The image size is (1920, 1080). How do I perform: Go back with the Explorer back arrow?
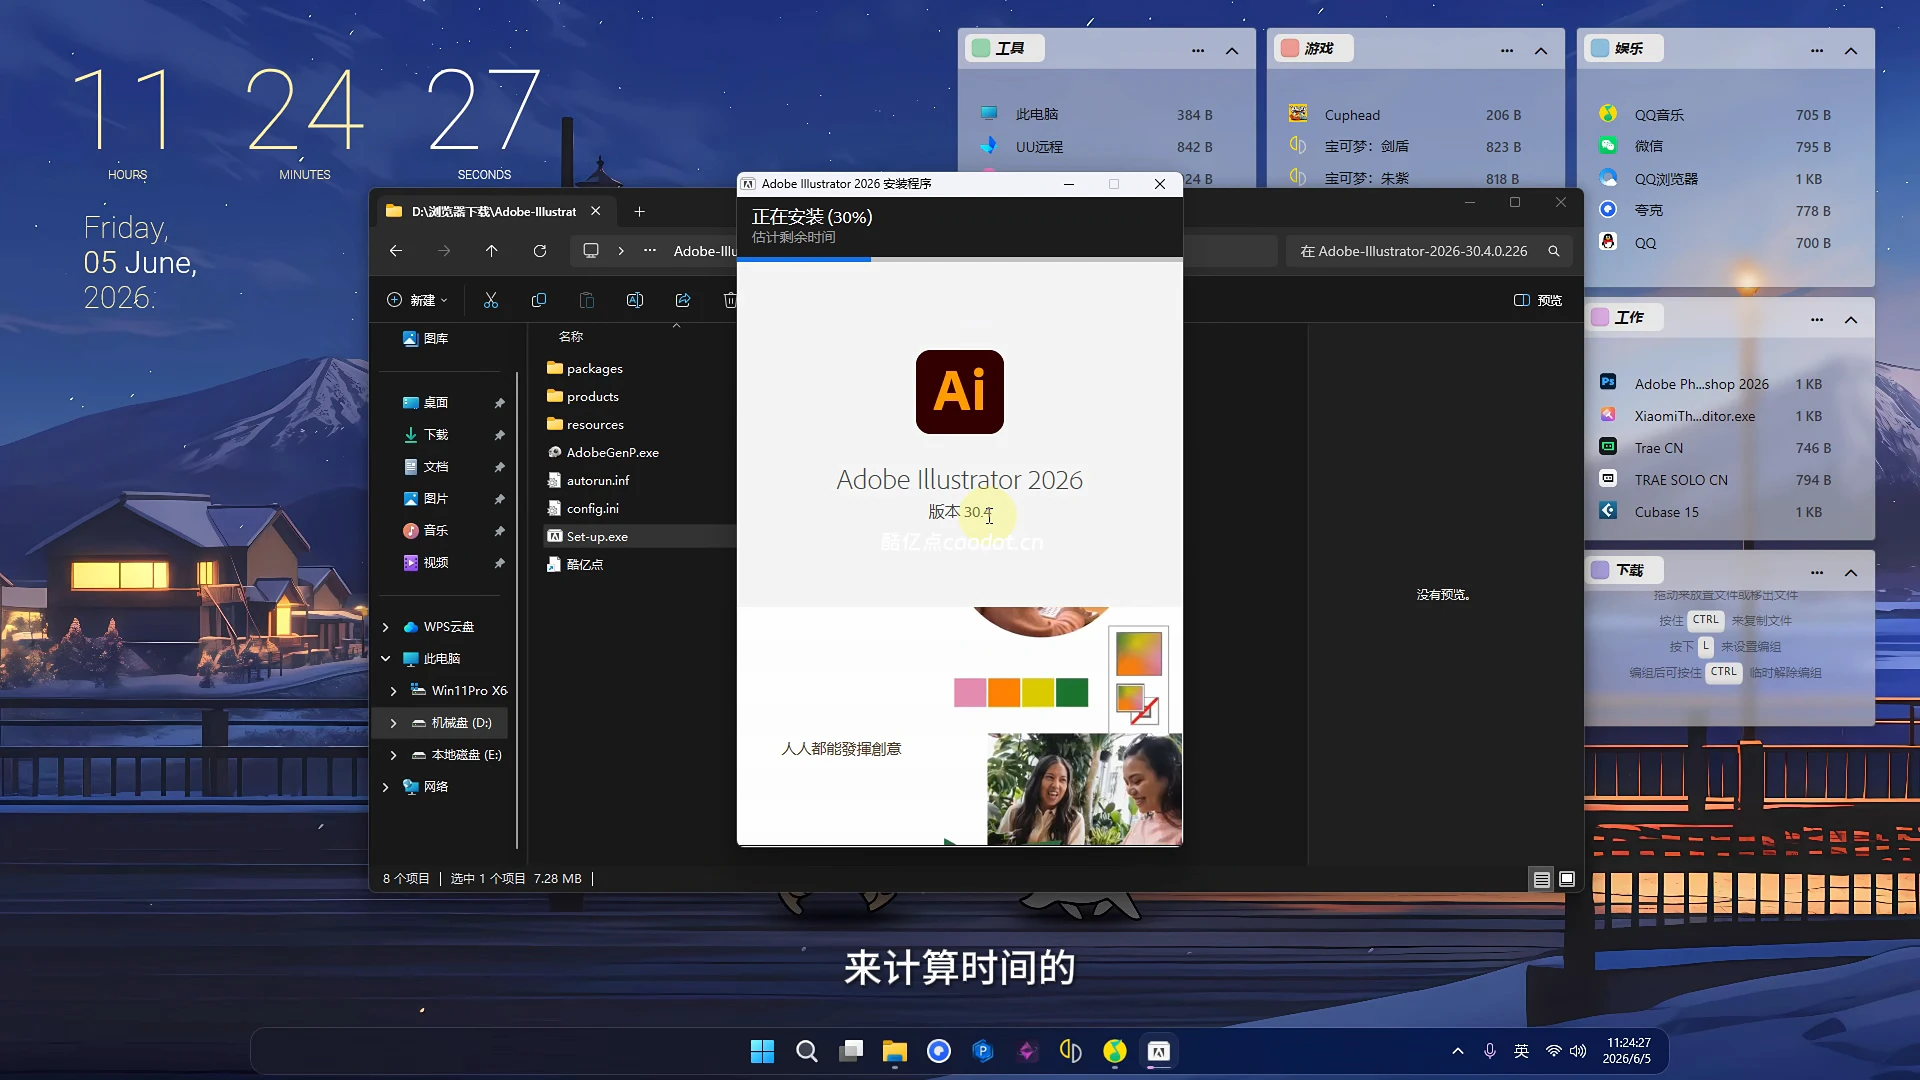[395, 251]
